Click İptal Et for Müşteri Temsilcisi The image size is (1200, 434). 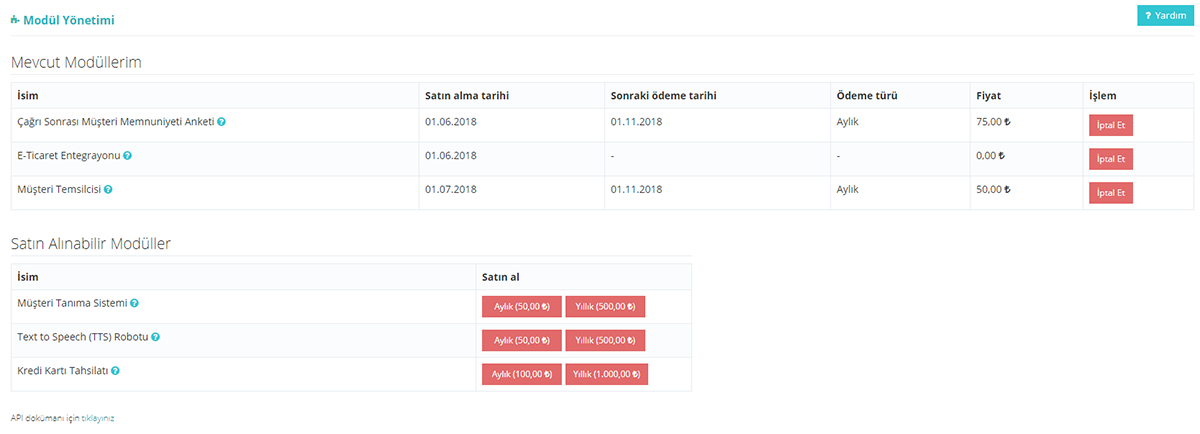tap(1111, 193)
